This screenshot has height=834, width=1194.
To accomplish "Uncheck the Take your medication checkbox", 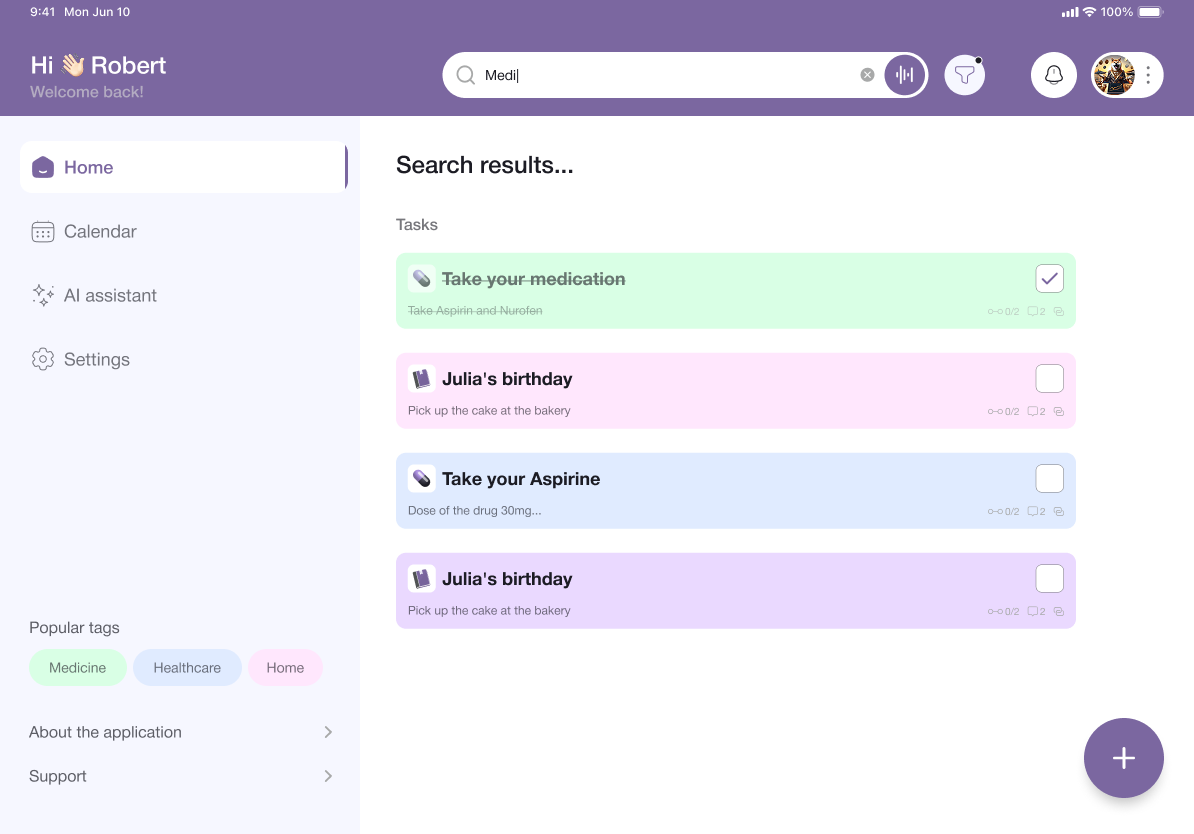I will pos(1049,279).
